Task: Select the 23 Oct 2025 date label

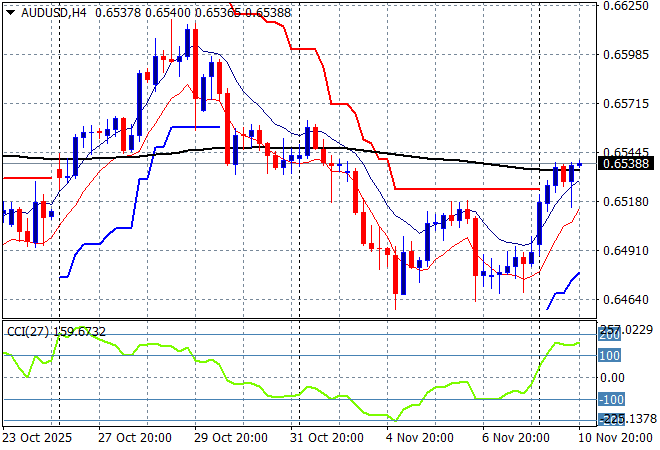Action: (x=37, y=438)
